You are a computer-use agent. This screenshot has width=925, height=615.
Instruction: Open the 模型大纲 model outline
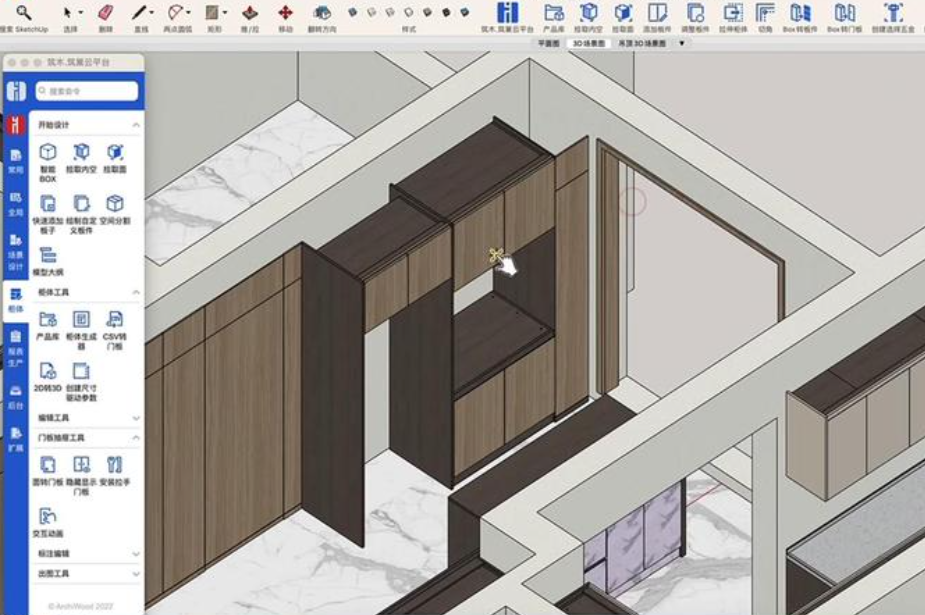point(48,255)
